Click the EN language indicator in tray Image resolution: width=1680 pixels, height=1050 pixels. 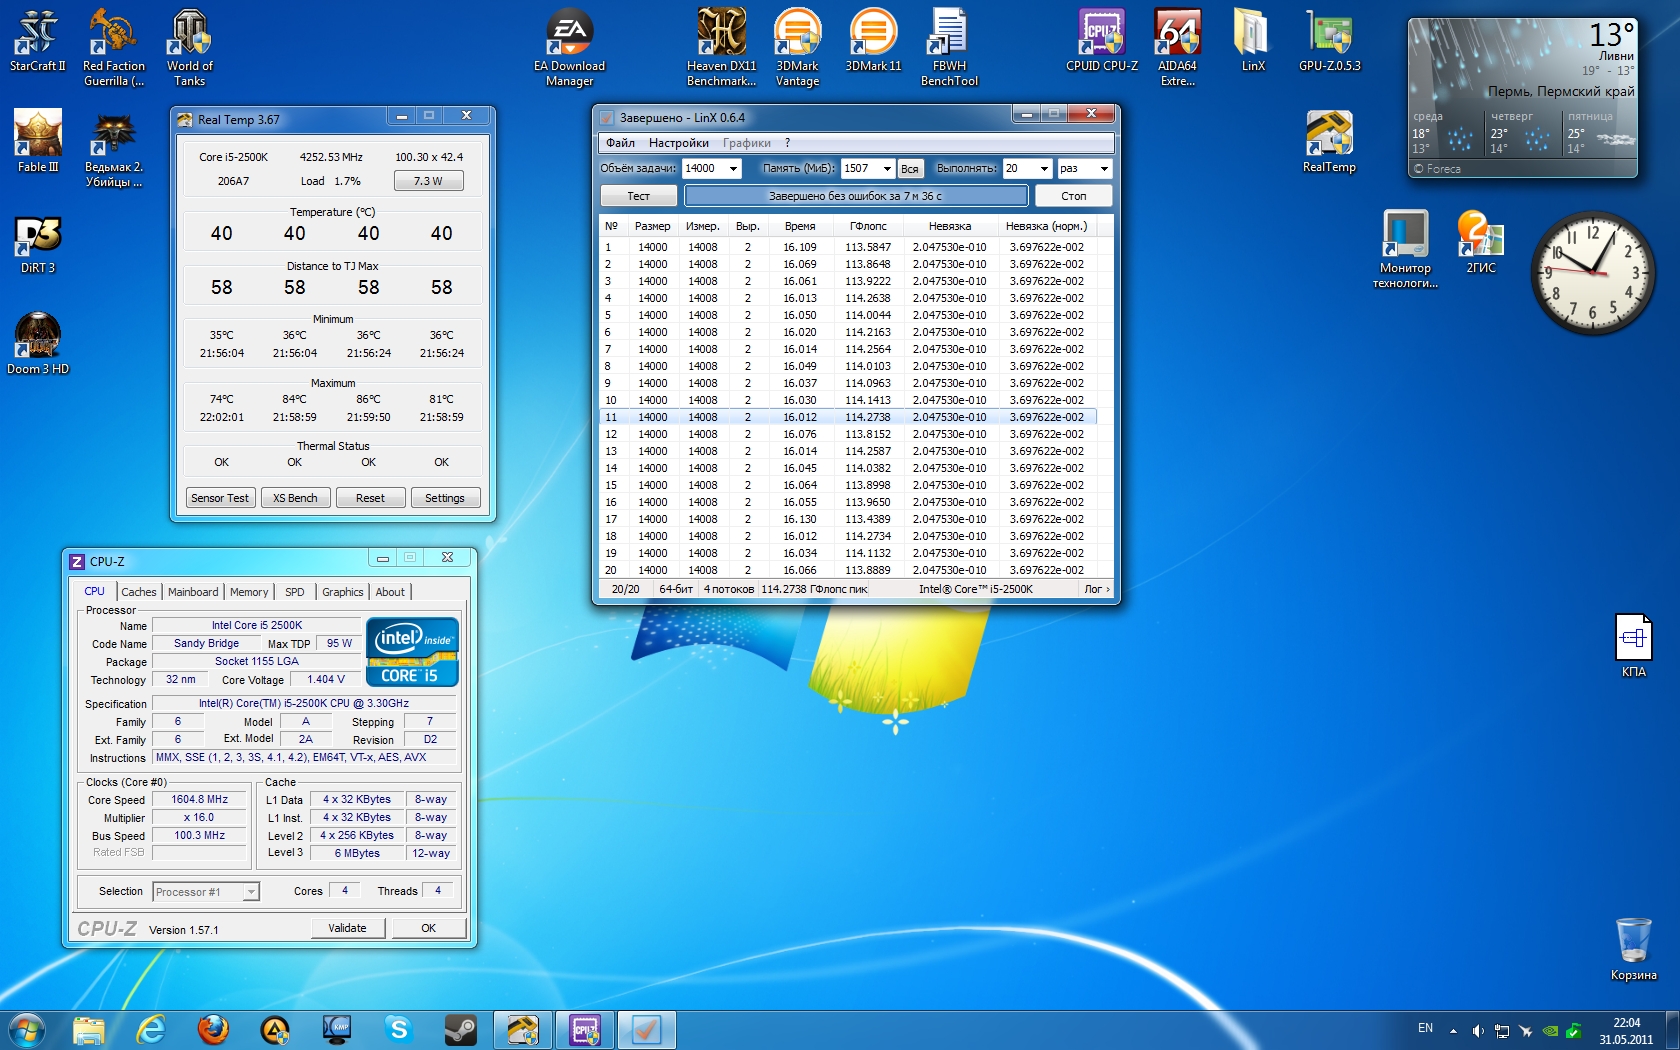coord(1425,1028)
